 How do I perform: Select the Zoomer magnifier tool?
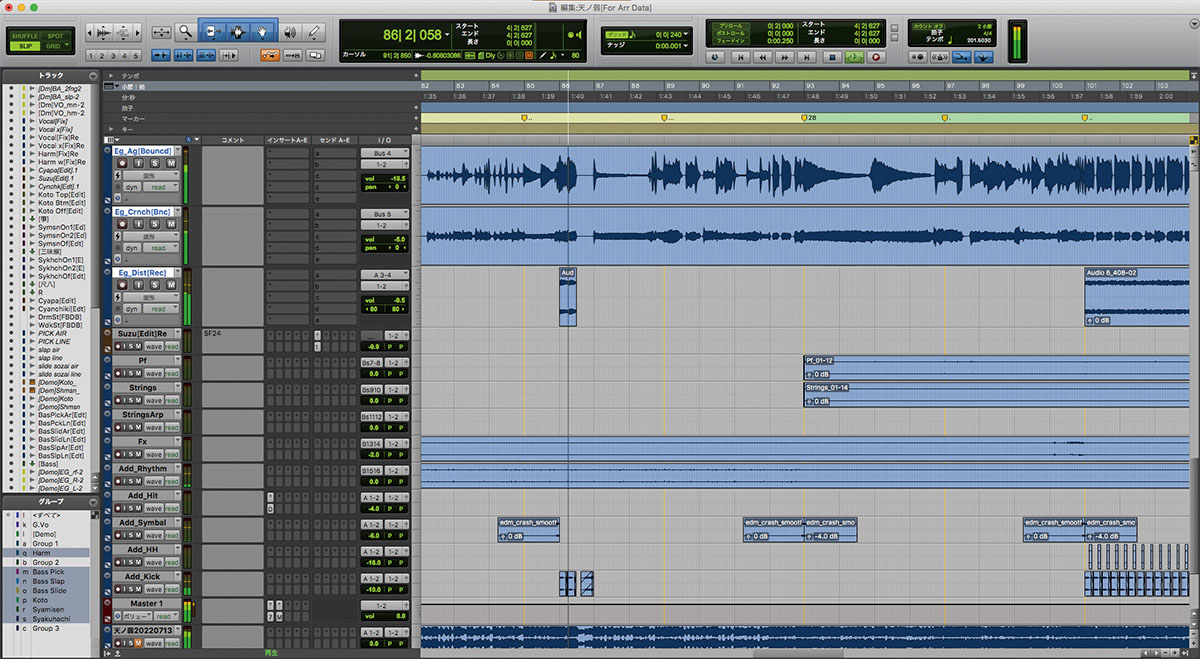tap(185, 32)
